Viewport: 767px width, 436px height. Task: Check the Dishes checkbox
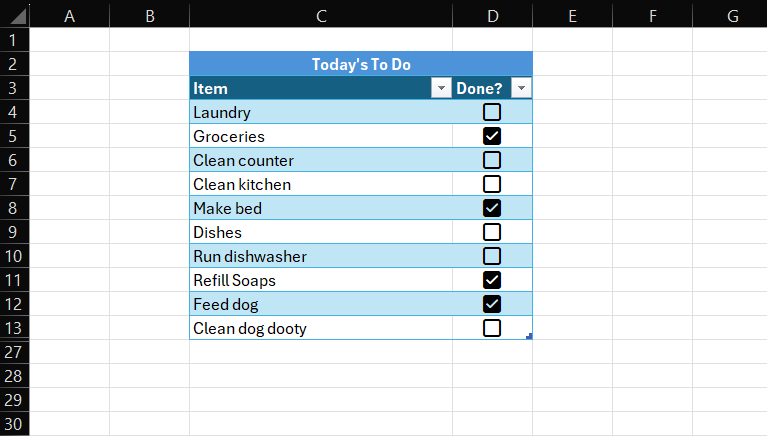[492, 232]
